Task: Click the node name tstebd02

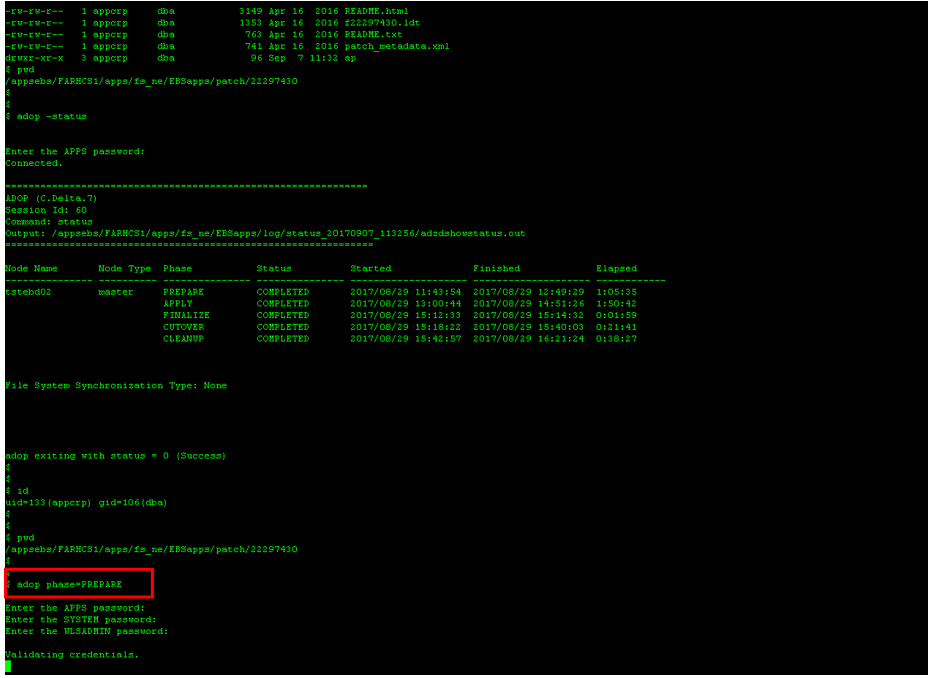Action: pos(28,292)
